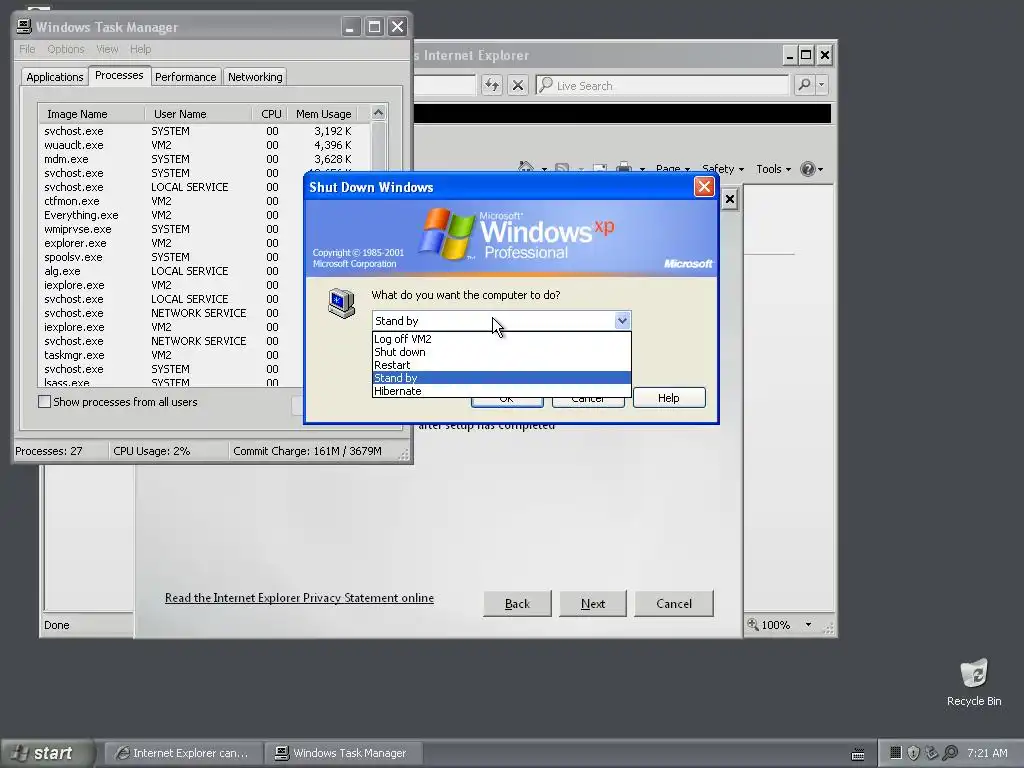The height and width of the screenshot is (768, 1024).
Task: Click the Help question mark icon in Internet Explorer
Action: (808, 169)
